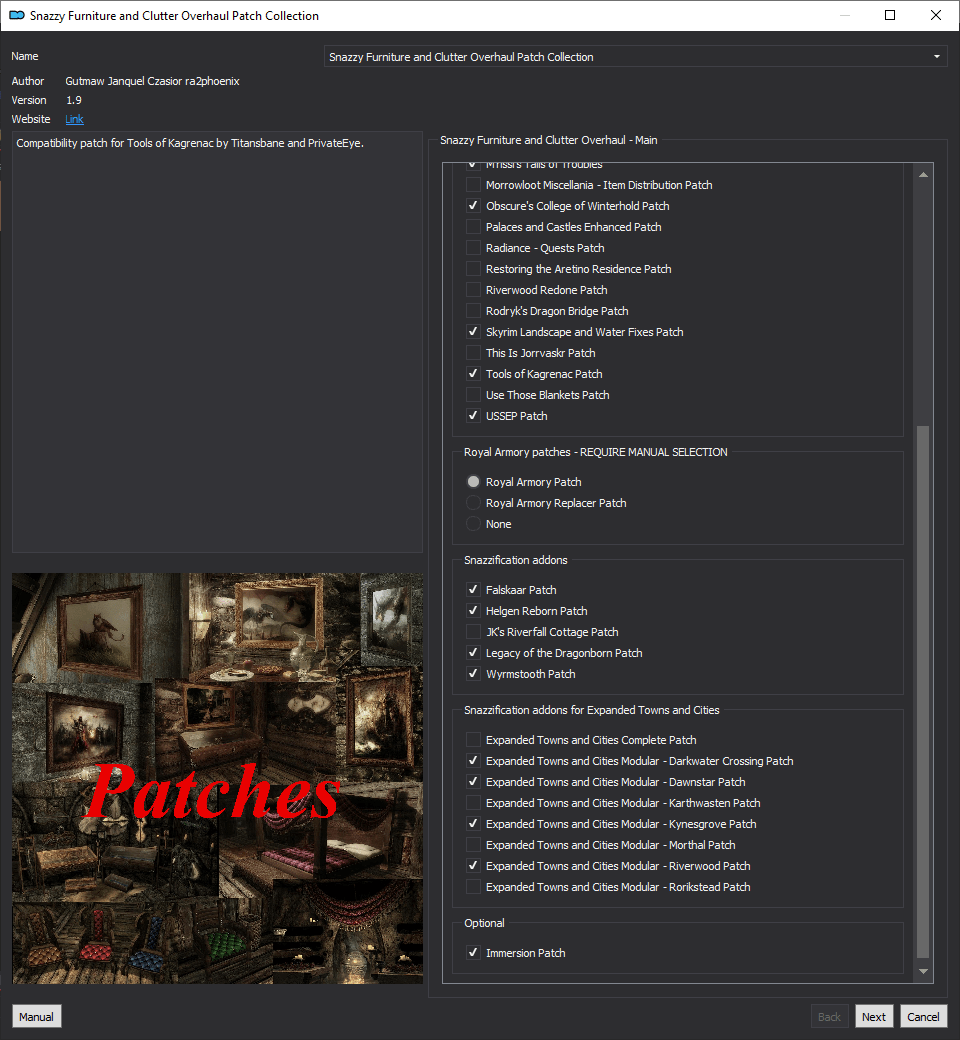Uncheck ETaC Modular Darkwater Crossing Patch
960x1040 pixels.
[473, 761]
